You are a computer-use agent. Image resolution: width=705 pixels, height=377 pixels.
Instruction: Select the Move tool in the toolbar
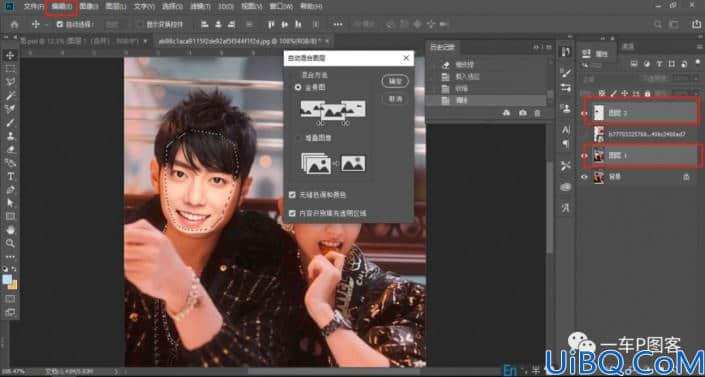point(10,55)
